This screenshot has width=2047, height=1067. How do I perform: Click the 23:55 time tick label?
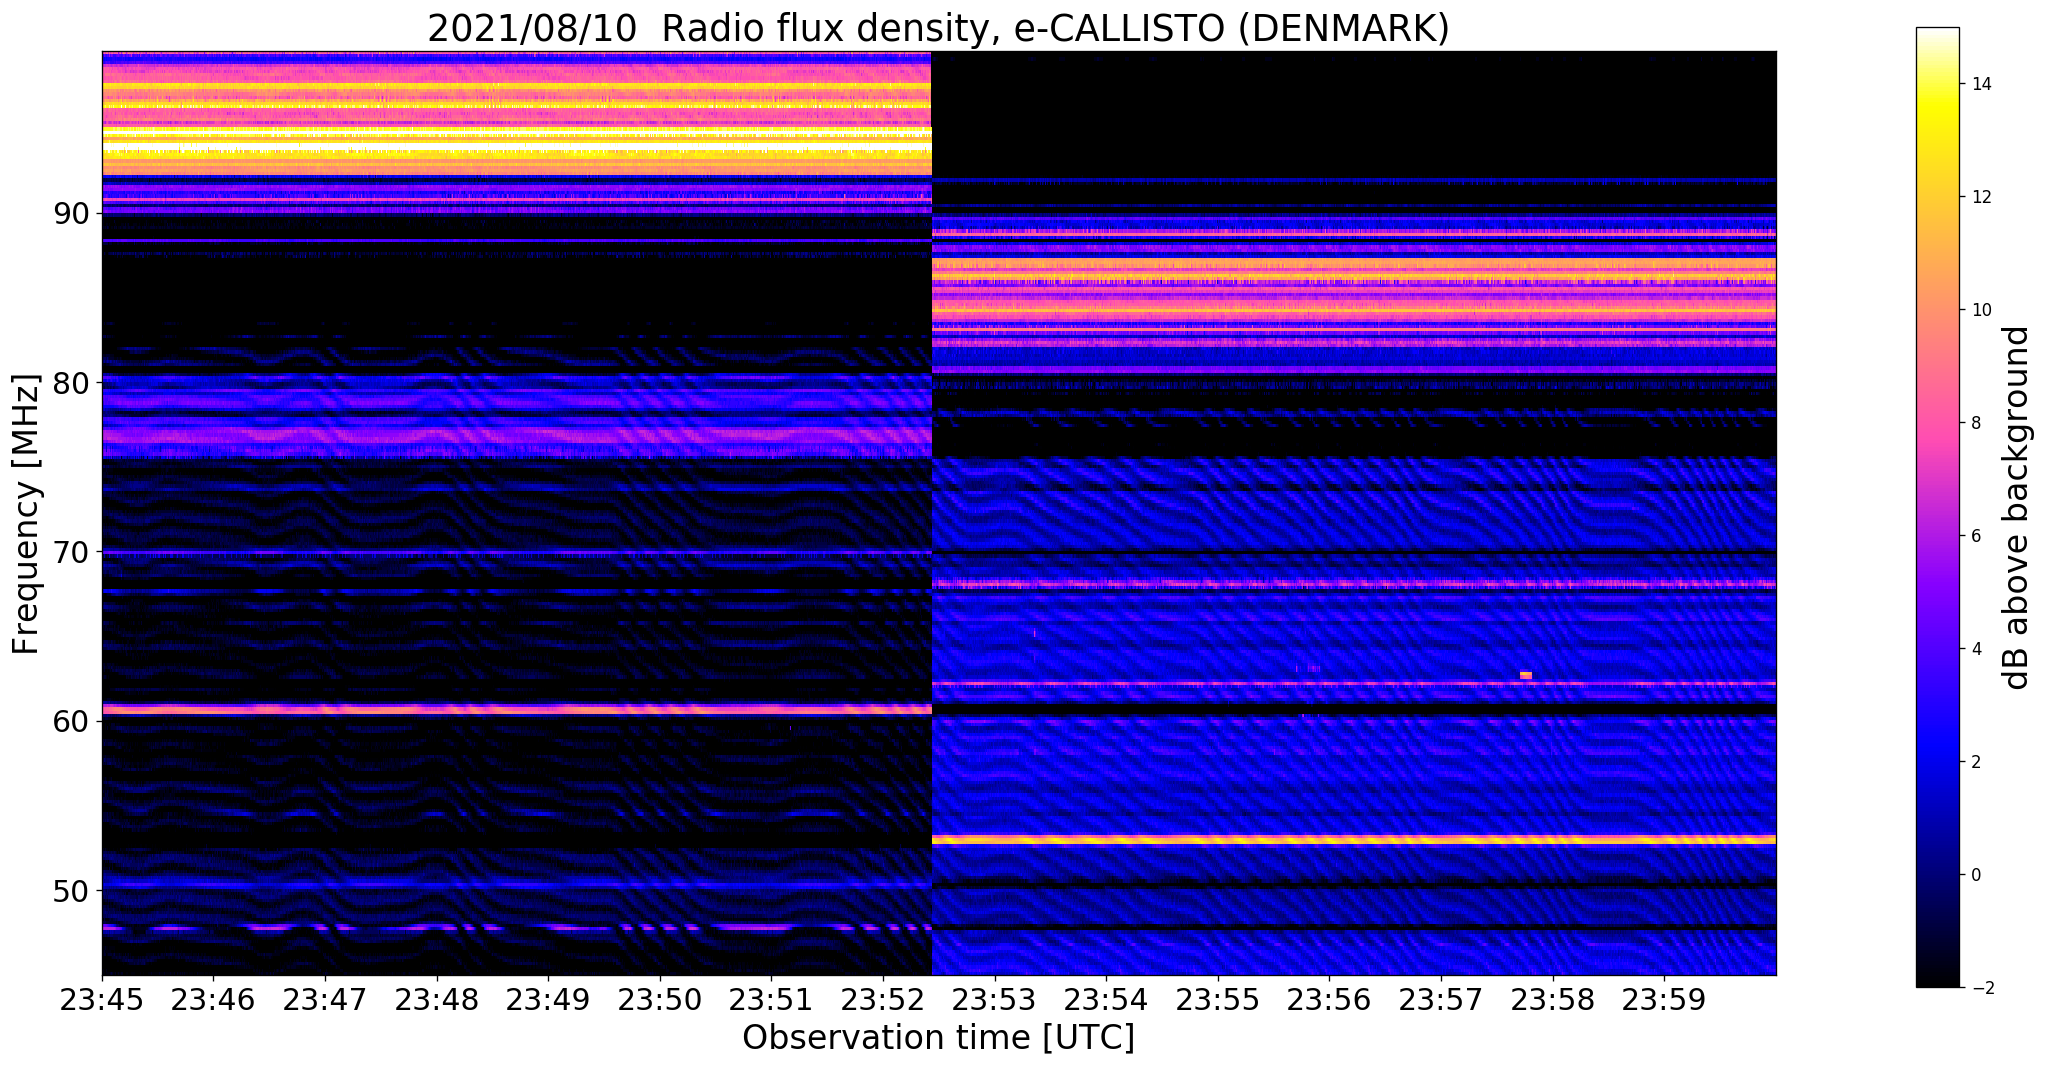coord(1217,1001)
